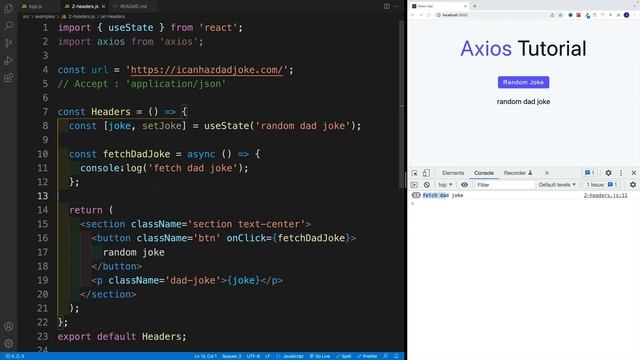Close the DevTools panel
Image resolution: width=640 pixels, height=360 pixels.
(633, 173)
